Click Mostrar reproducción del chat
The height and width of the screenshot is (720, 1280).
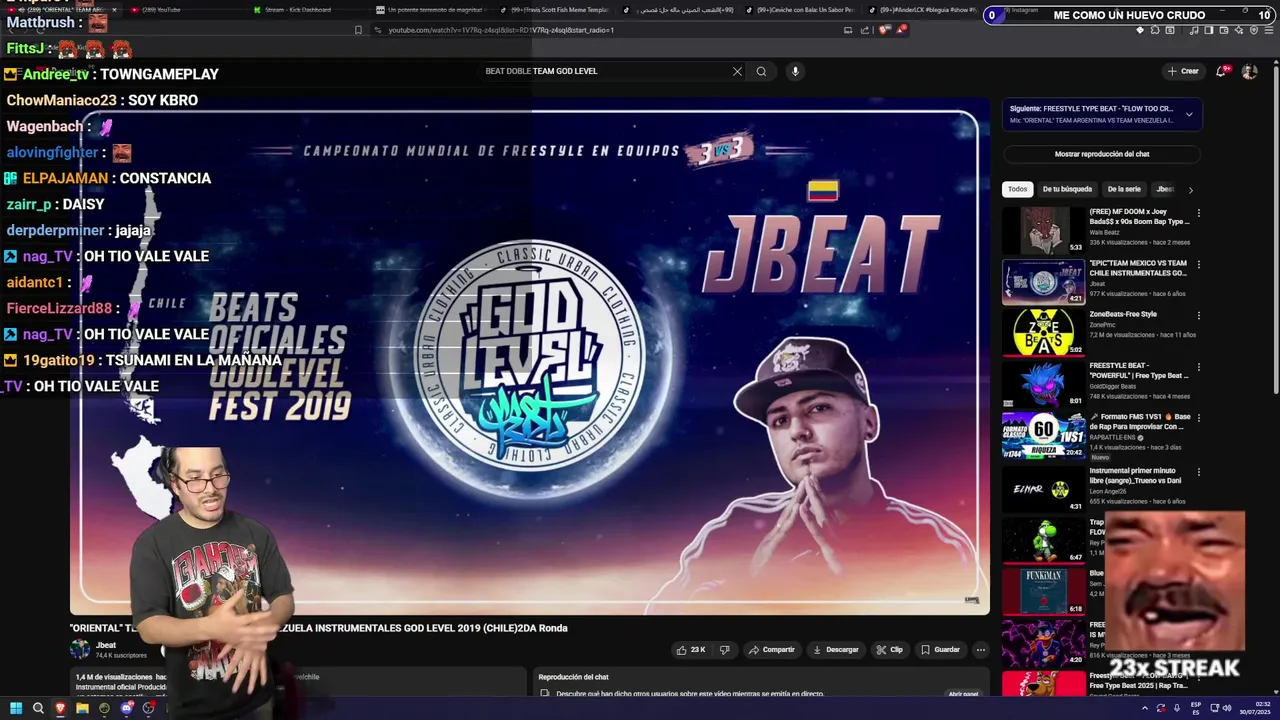1102,154
